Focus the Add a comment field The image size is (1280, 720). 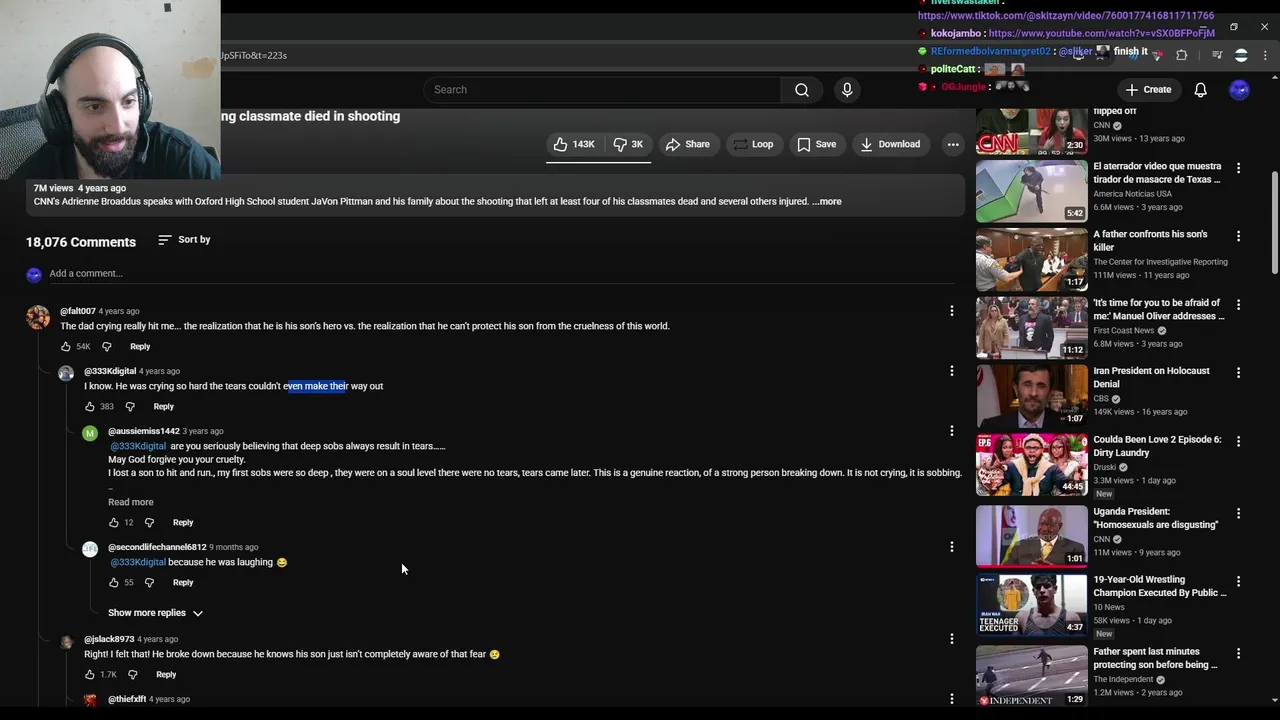pos(500,273)
